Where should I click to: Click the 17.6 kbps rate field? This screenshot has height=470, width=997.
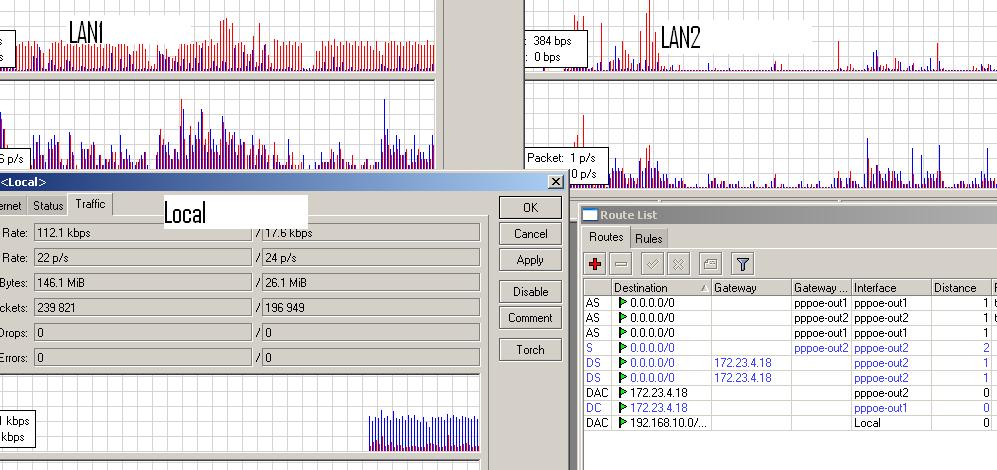coord(371,233)
